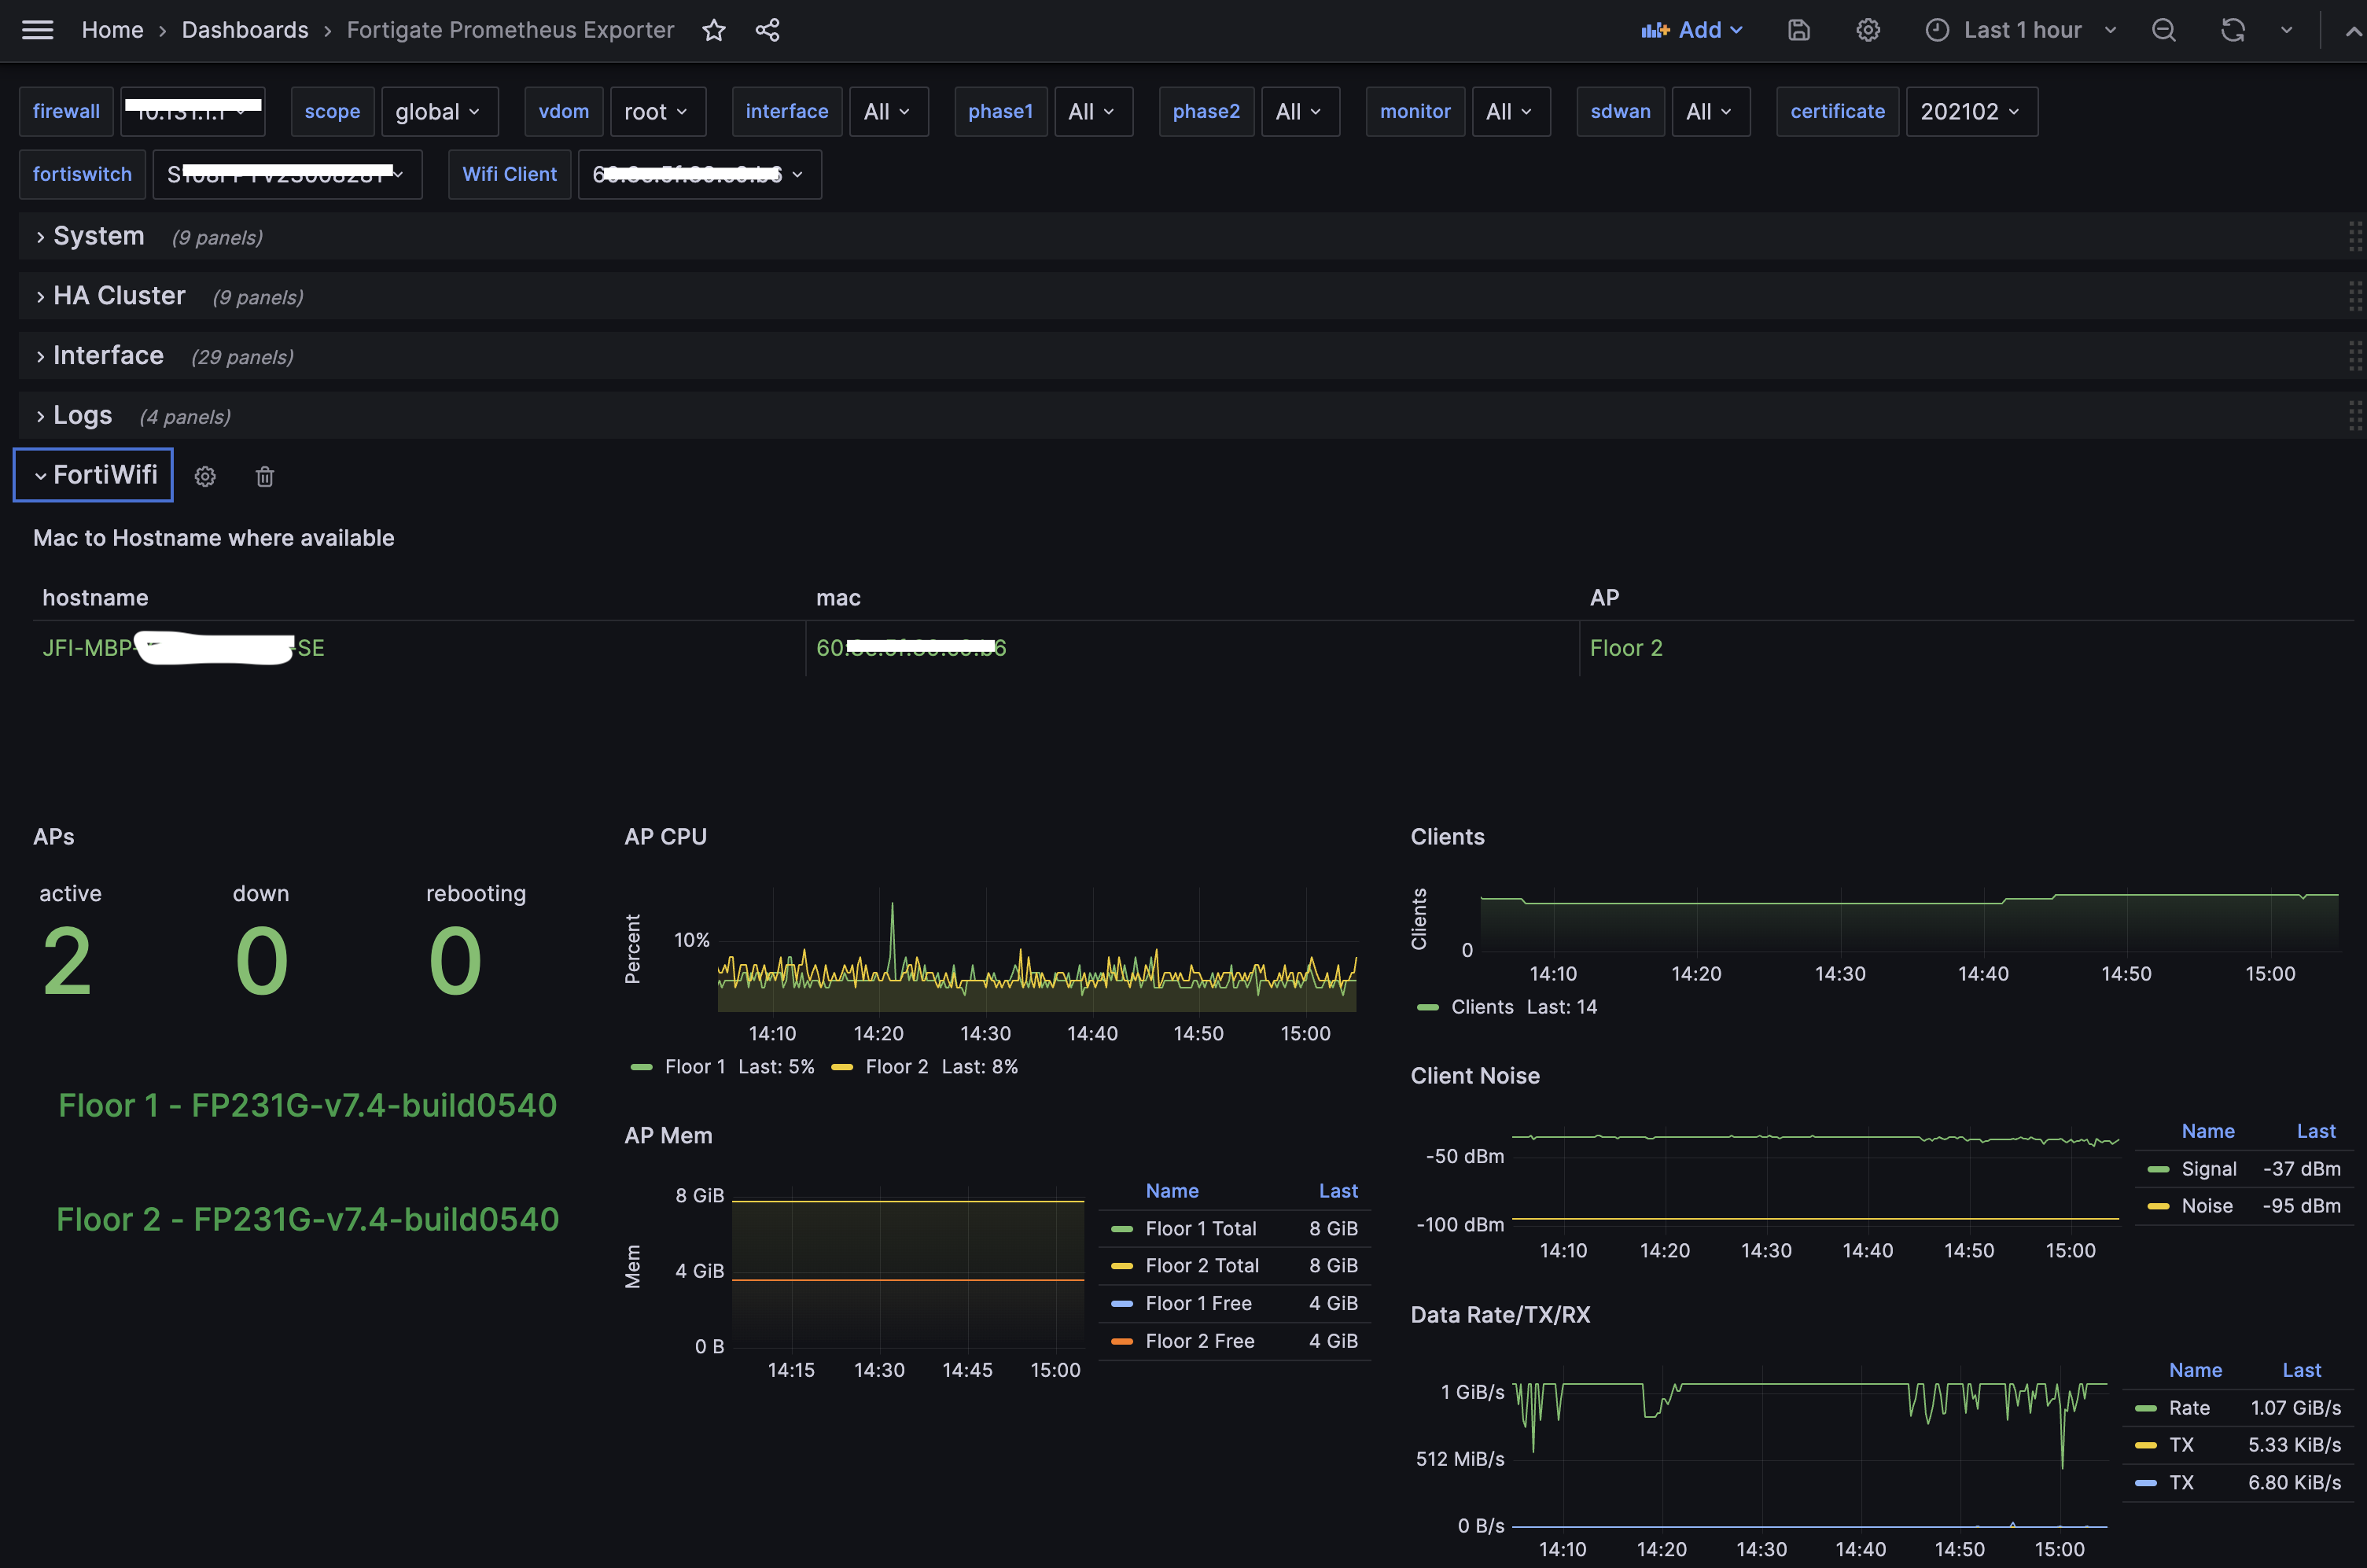Open FortiWifi row options gear

pos(205,477)
